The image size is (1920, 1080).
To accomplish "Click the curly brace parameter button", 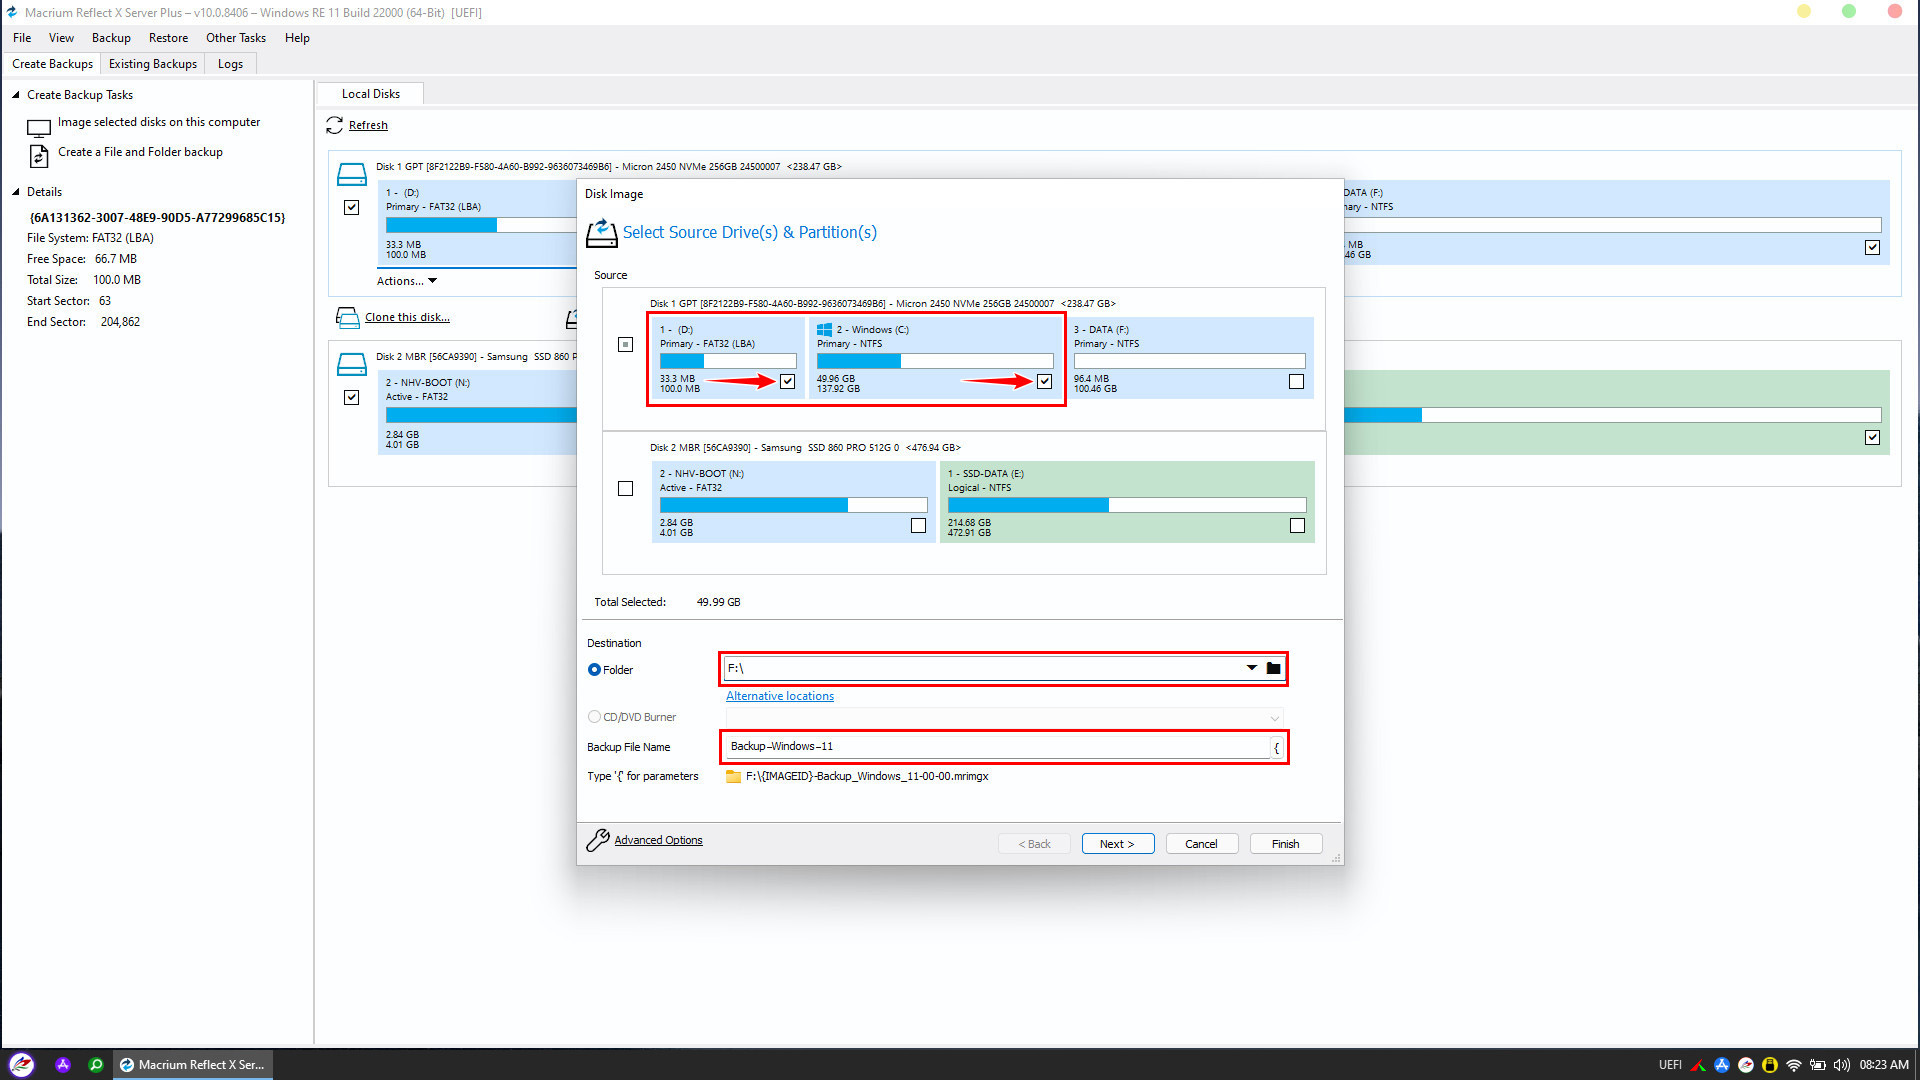I will (1276, 747).
